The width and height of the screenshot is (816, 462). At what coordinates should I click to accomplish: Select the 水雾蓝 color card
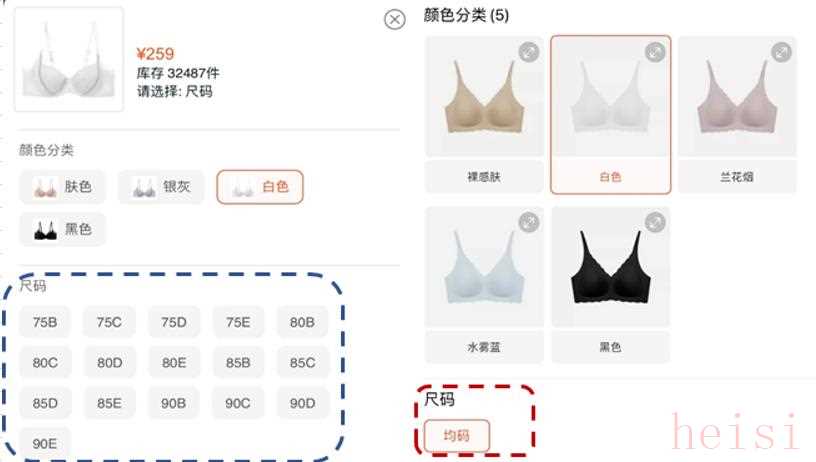click(484, 285)
